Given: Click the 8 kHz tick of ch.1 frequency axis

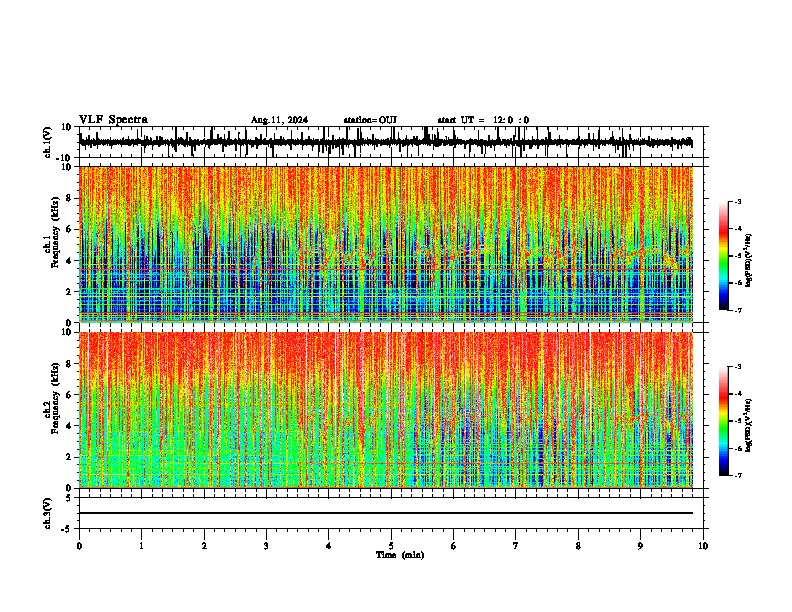Looking at the screenshot, I should coord(70,198).
